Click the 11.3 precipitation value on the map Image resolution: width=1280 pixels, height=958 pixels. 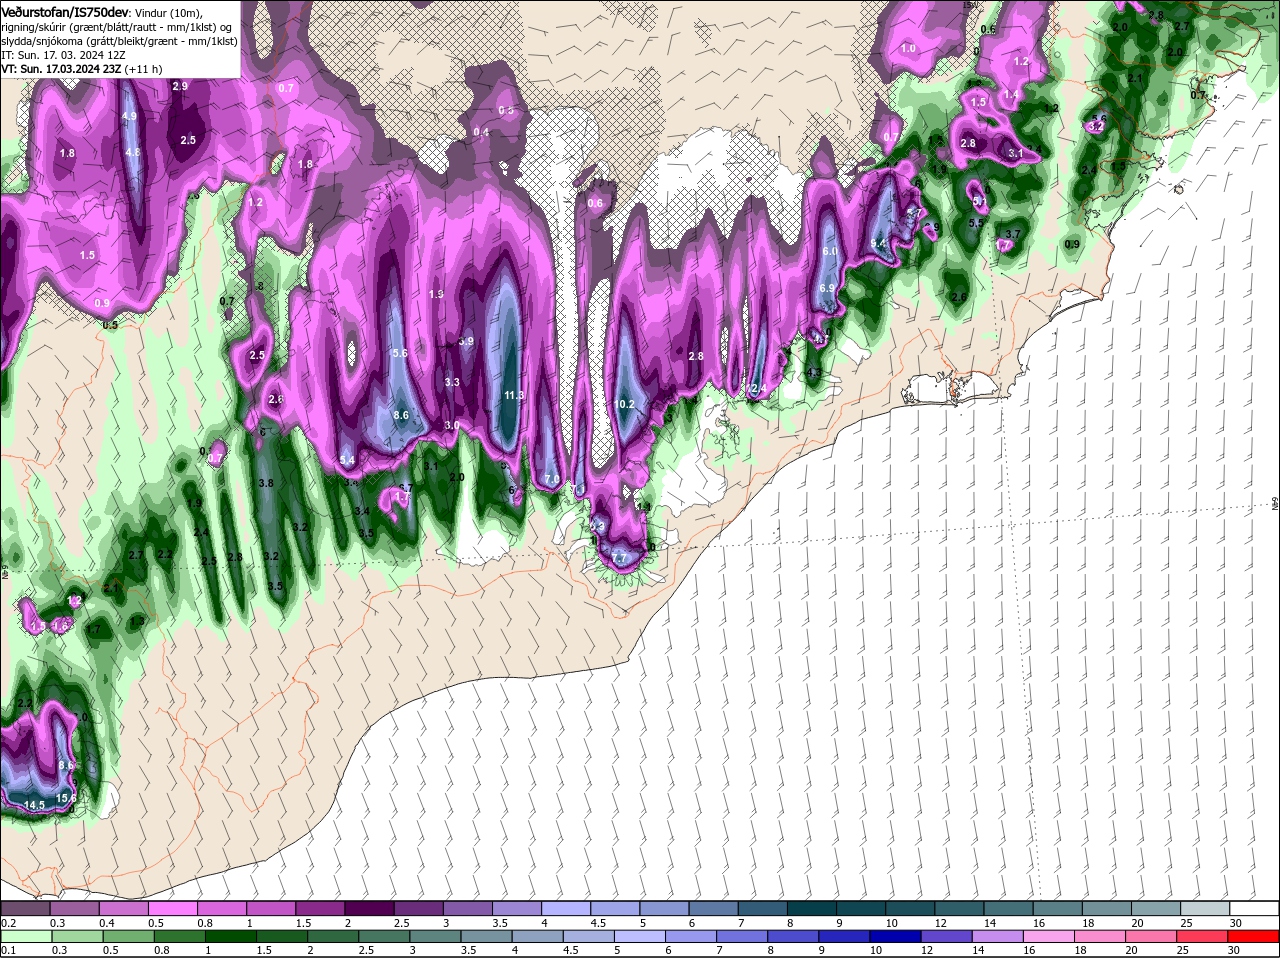514,396
